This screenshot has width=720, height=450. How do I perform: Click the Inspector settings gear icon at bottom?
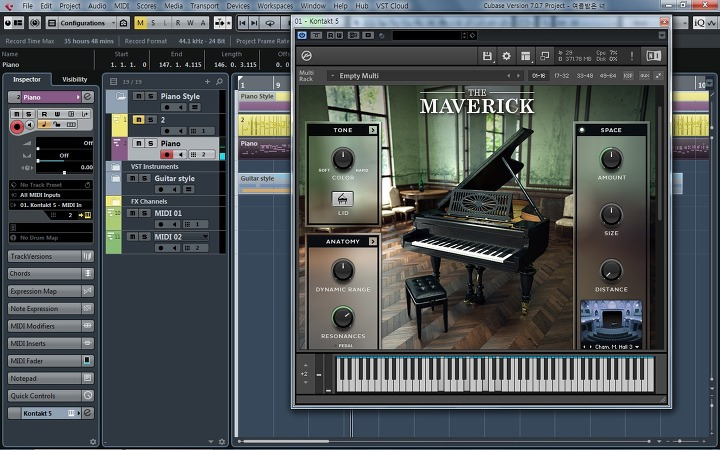coord(93,442)
